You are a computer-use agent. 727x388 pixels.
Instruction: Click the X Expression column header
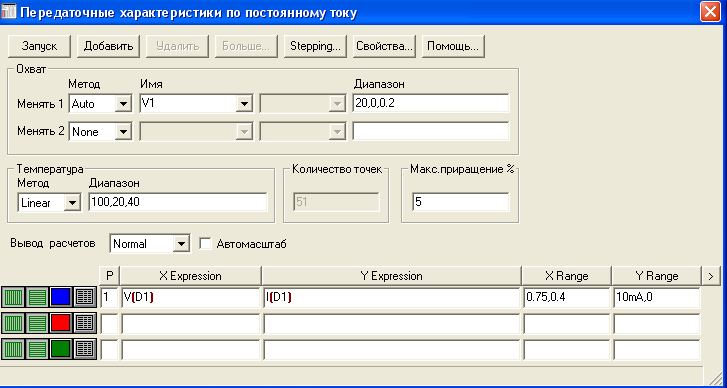pyautogui.click(x=191, y=276)
